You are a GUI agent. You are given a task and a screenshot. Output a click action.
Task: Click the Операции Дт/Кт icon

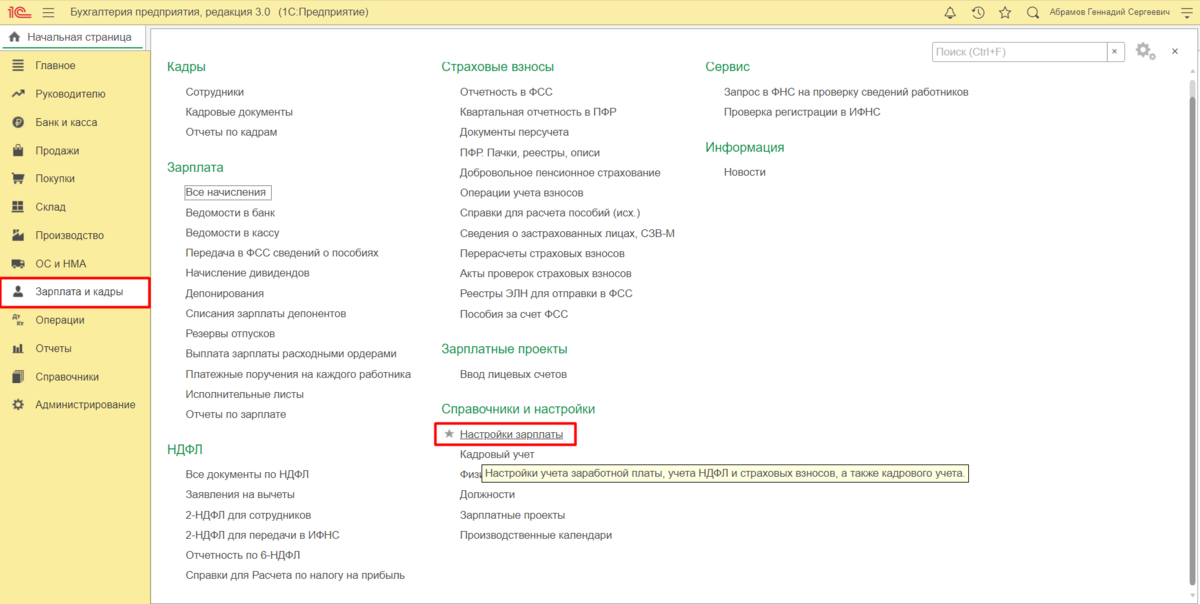click(x=17, y=320)
